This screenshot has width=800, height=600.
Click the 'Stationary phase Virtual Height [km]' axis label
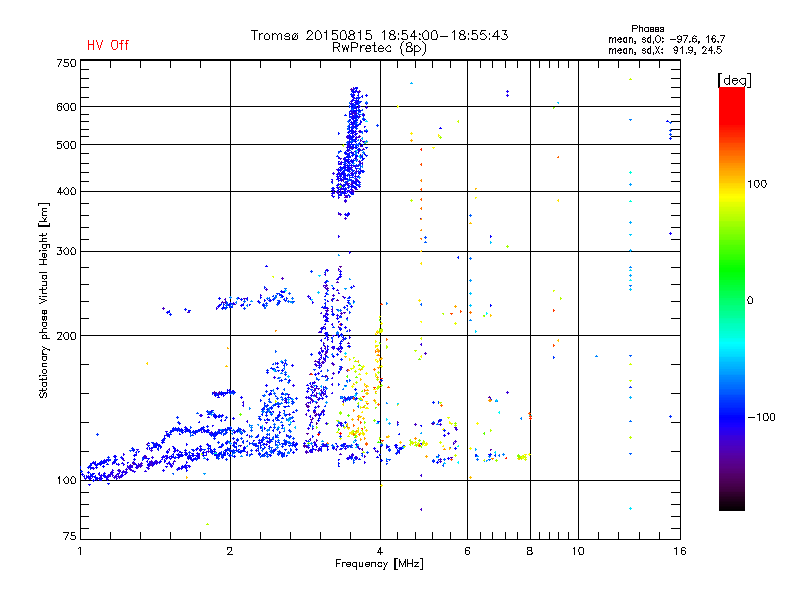44,301
